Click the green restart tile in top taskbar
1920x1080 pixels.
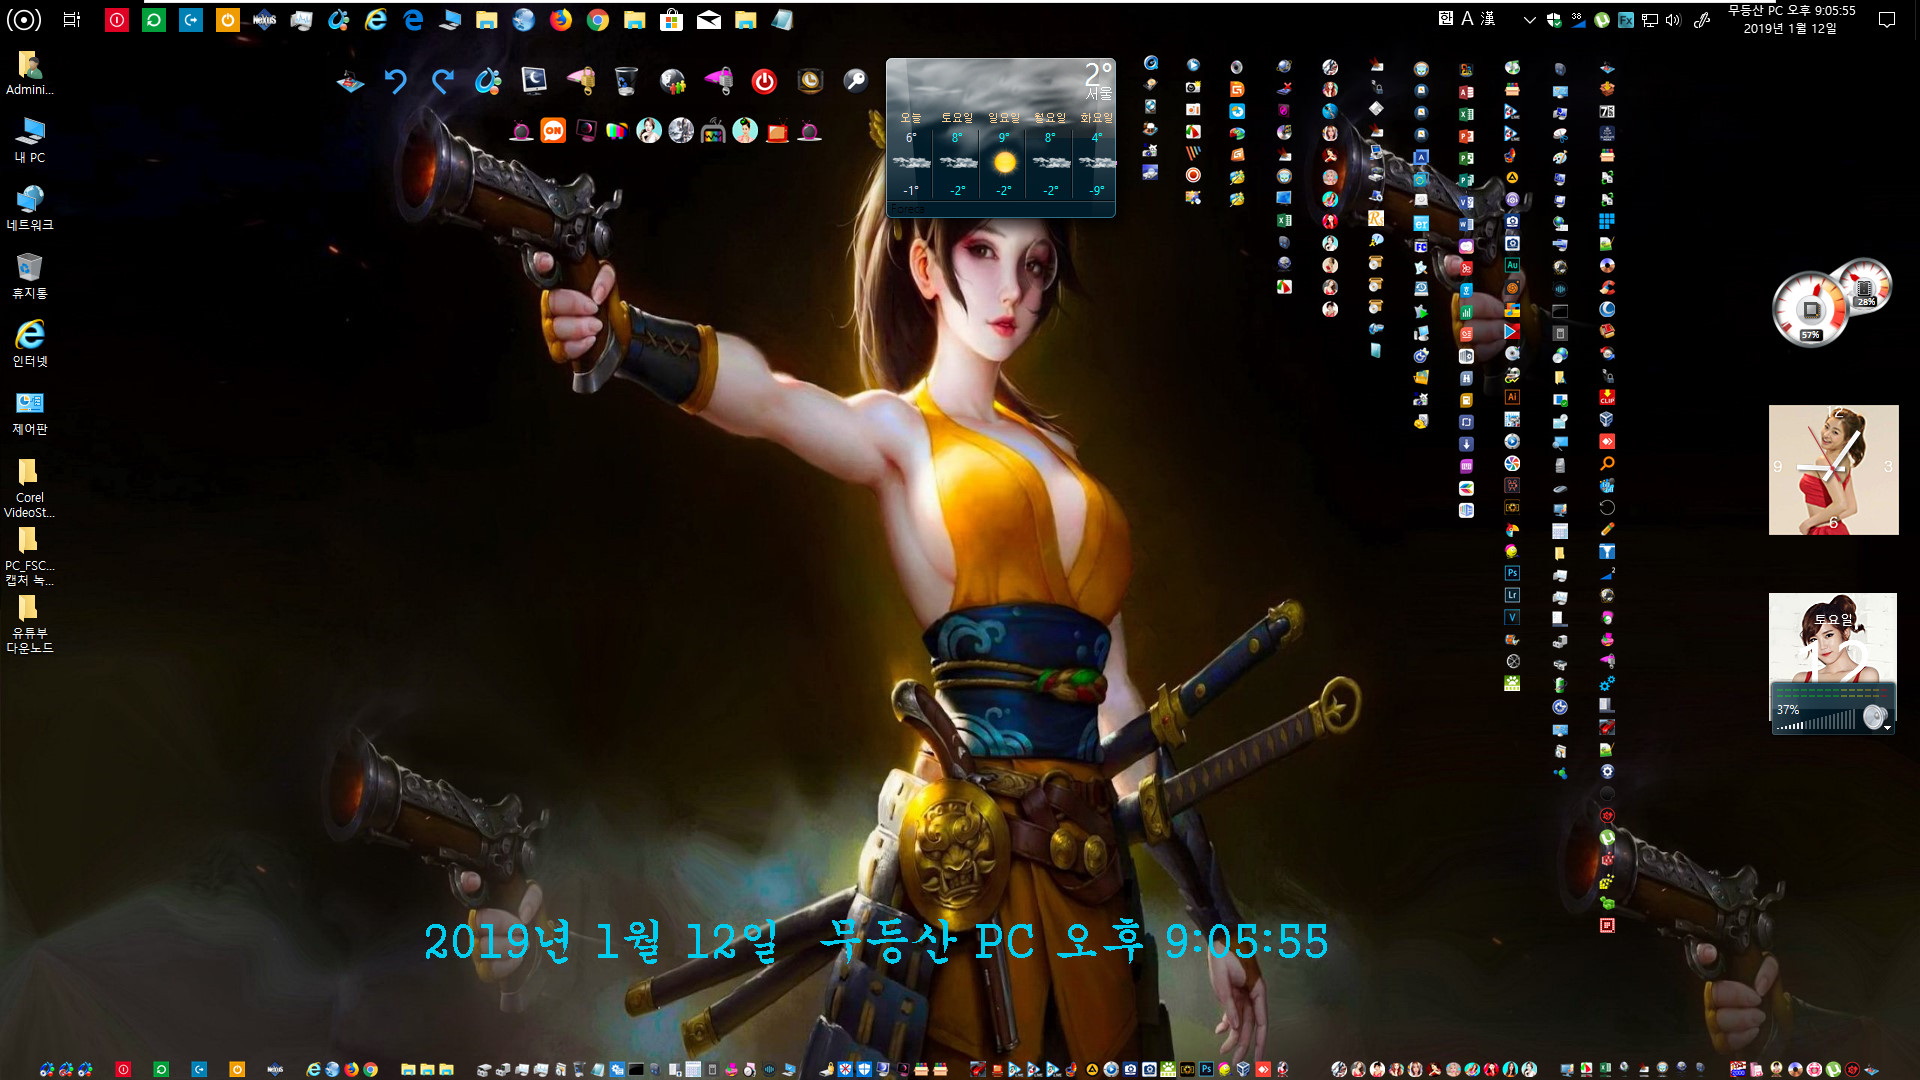tap(154, 19)
